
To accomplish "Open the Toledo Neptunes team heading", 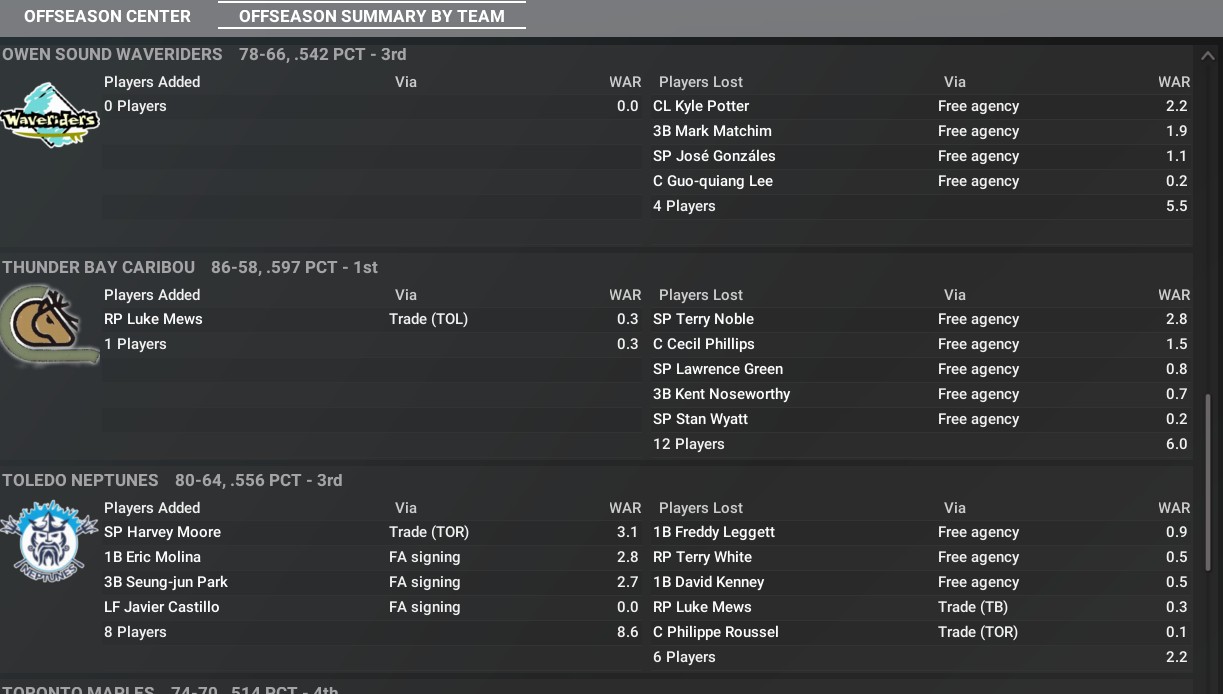I will point(80,480).
